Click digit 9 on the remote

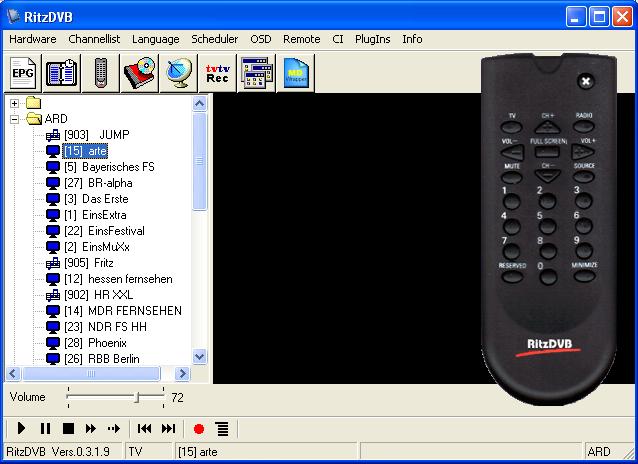tap(584, 251)
